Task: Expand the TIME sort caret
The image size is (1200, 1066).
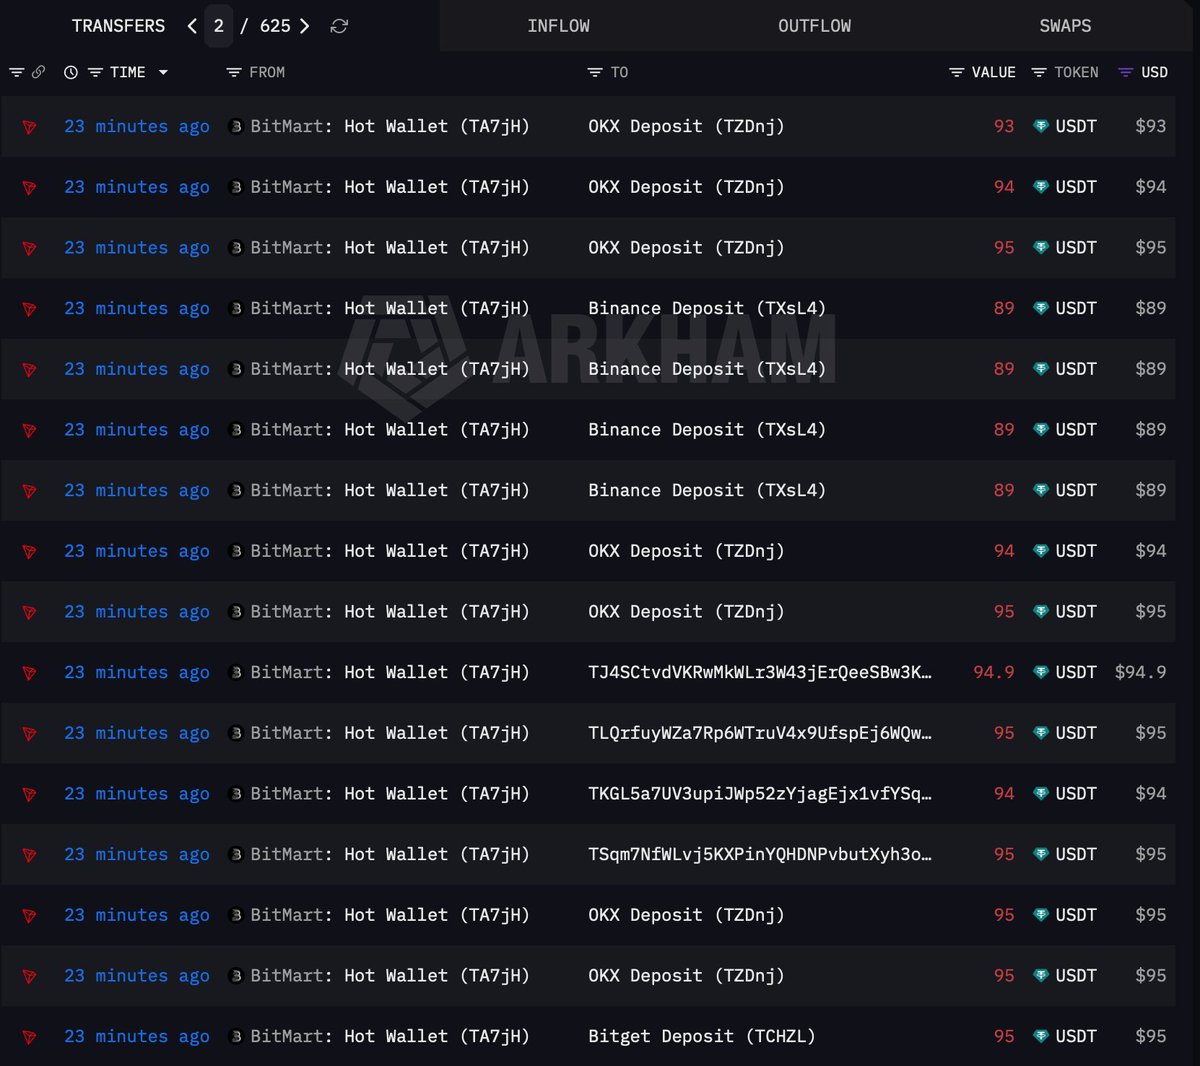Action: (163, 72)
